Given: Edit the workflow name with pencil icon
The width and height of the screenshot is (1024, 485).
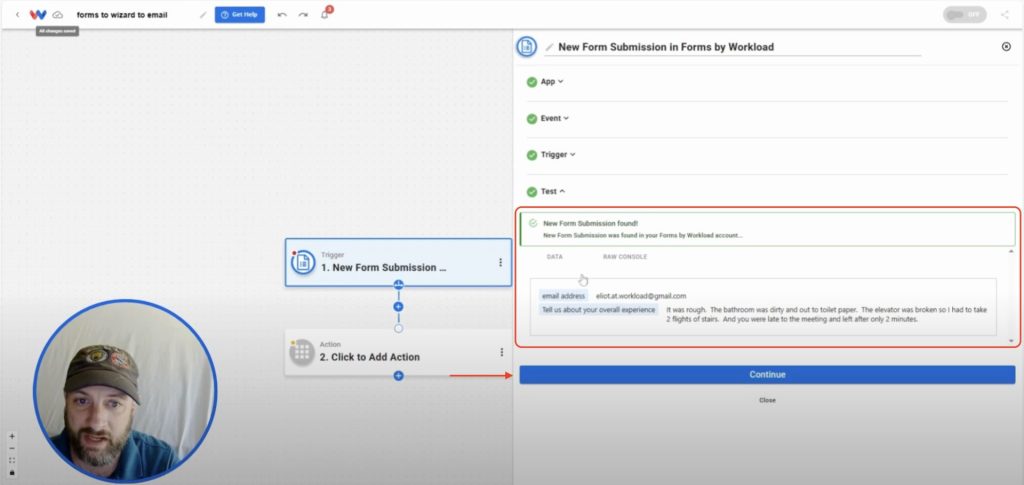Looking at the screenshot, I should tap(203, 14).
